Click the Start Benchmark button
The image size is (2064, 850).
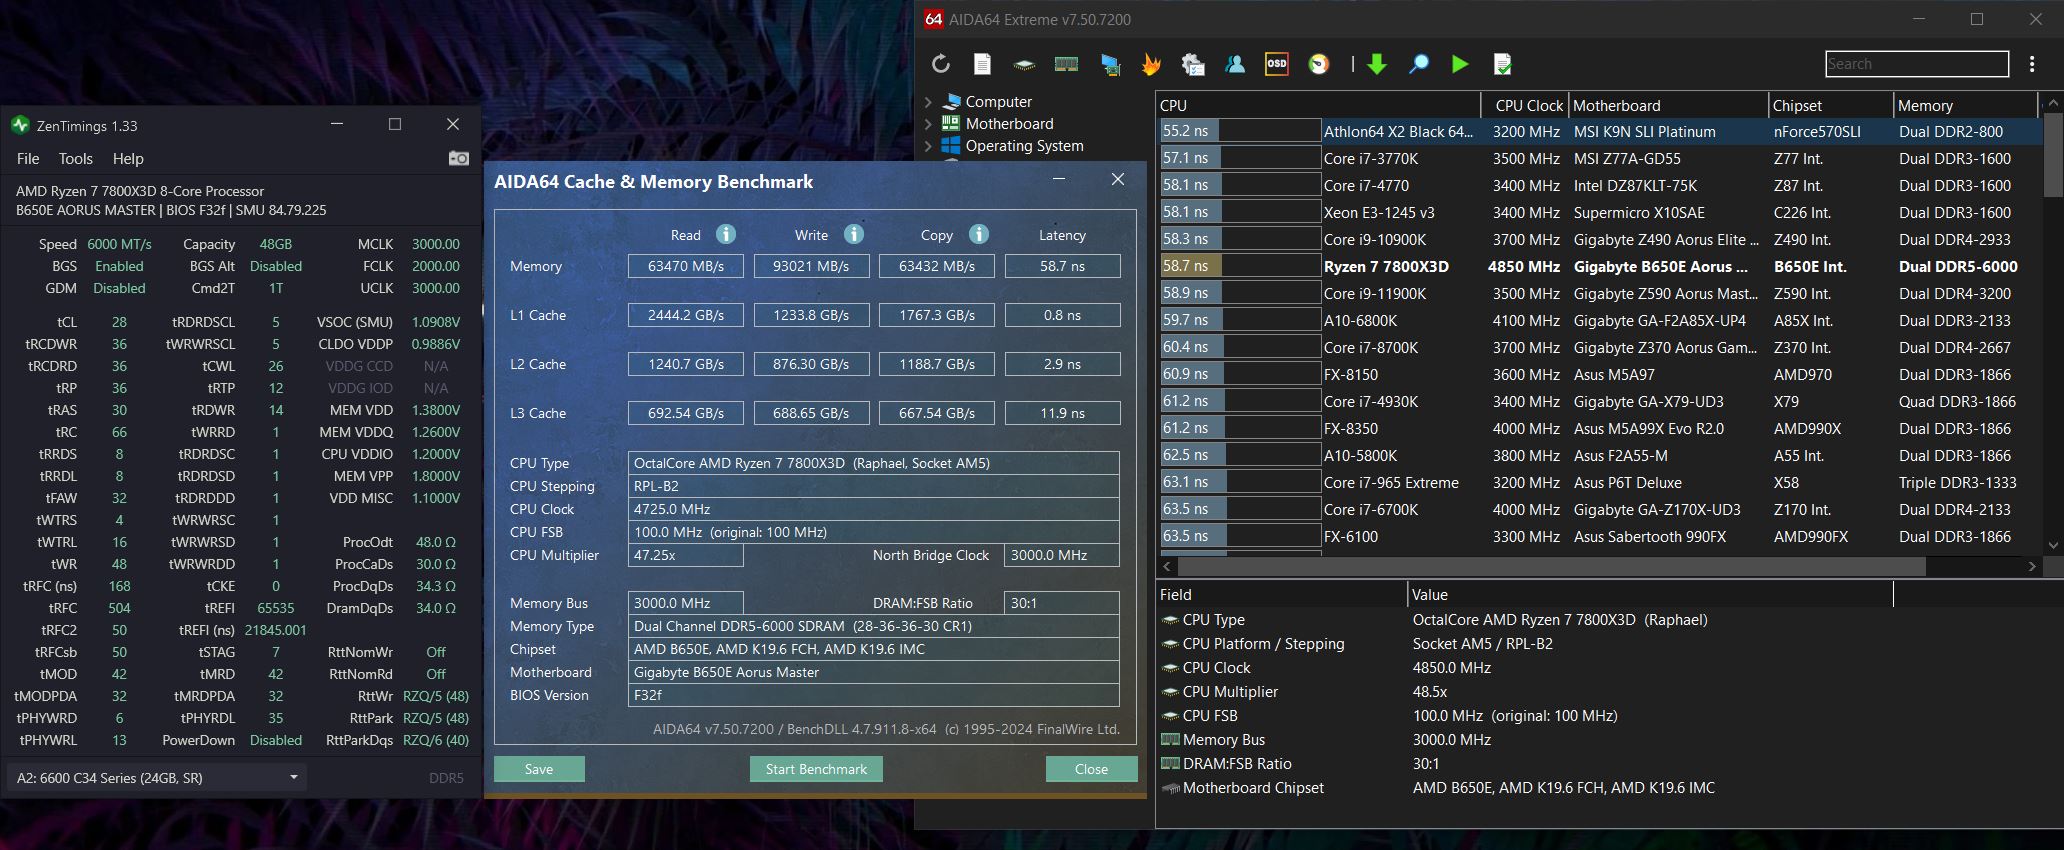[x=816, y=769]
